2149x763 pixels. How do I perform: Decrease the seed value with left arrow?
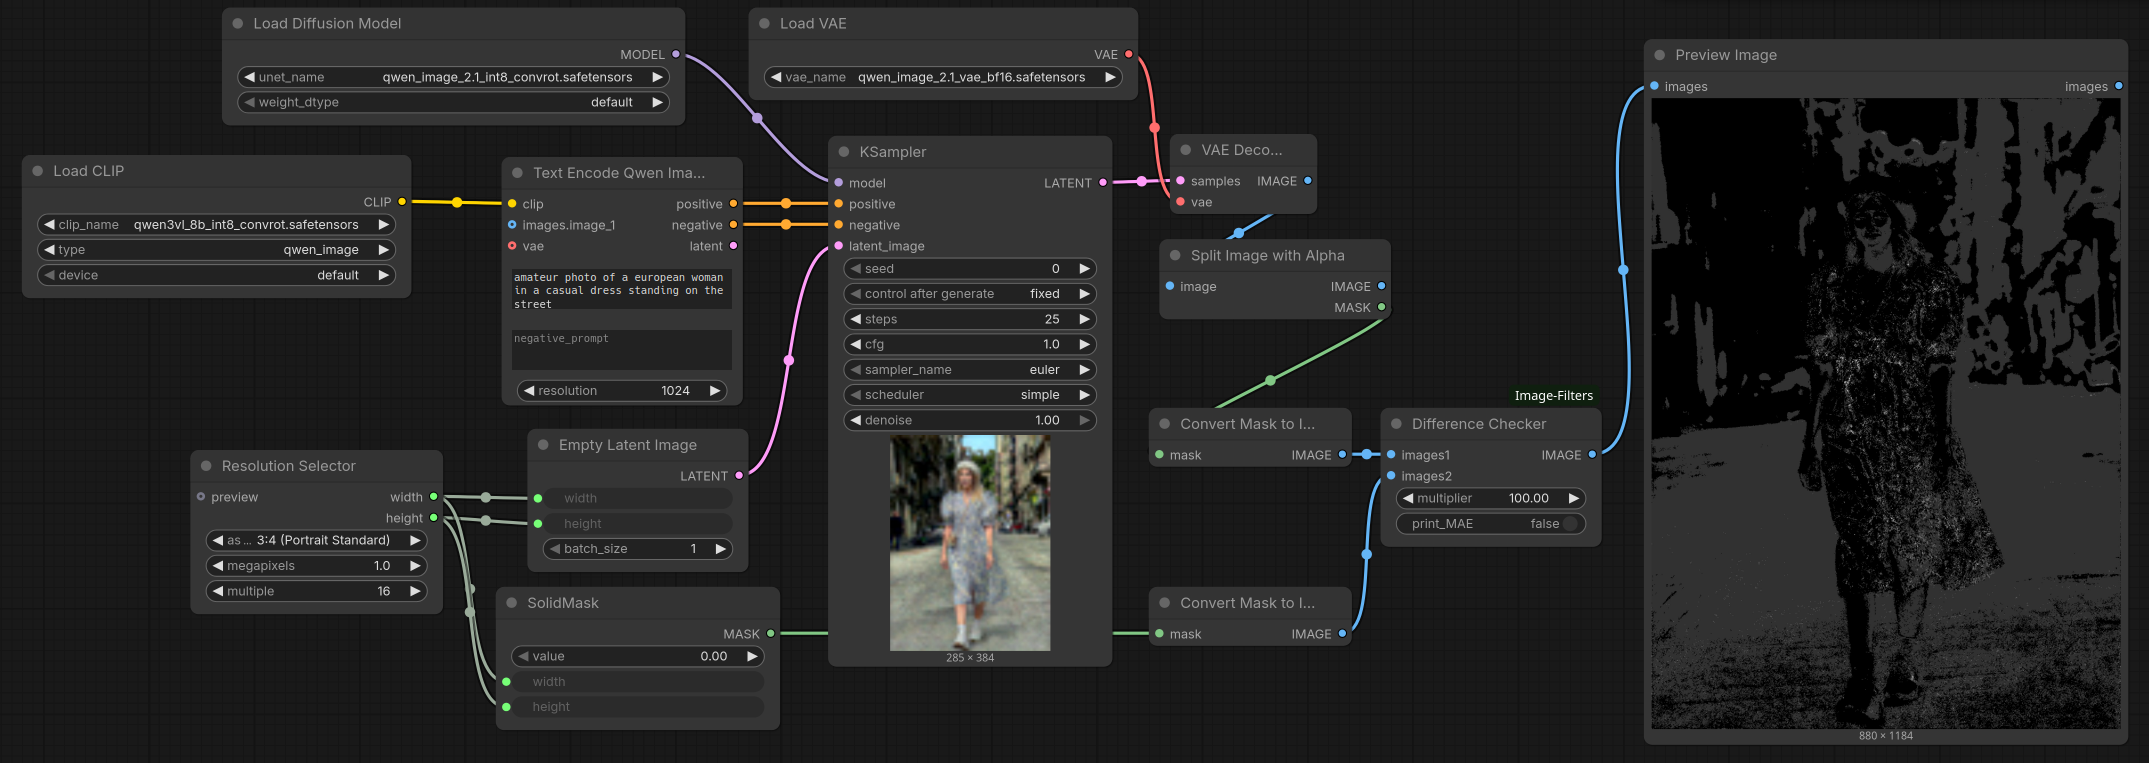[x=856, y=269]
